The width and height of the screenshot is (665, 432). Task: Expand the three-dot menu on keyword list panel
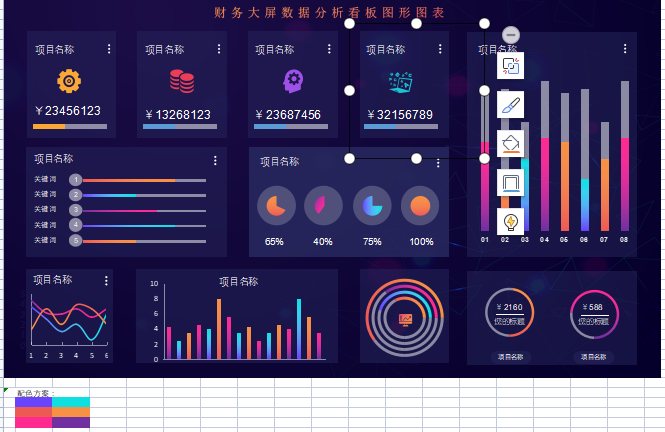click(215, 160)
